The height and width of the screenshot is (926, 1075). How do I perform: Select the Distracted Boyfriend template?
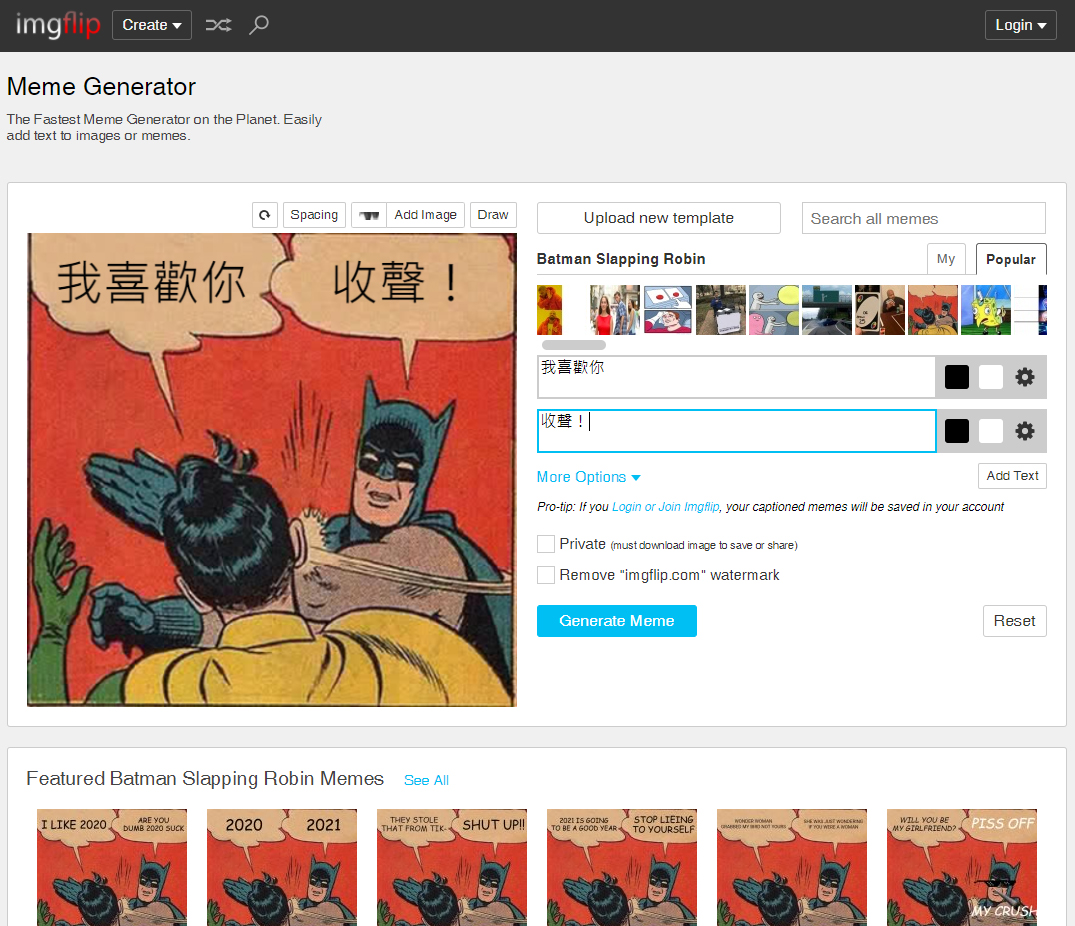coord(615,310)
